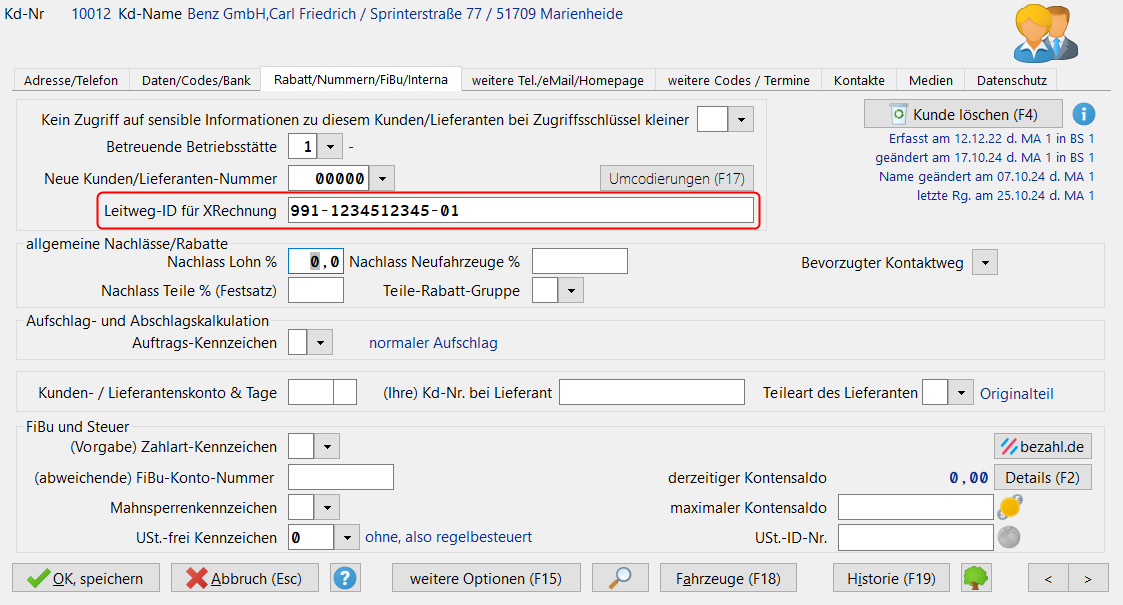Open the bezahl.de payment button
The image size is (1123, 605).
1043,445
